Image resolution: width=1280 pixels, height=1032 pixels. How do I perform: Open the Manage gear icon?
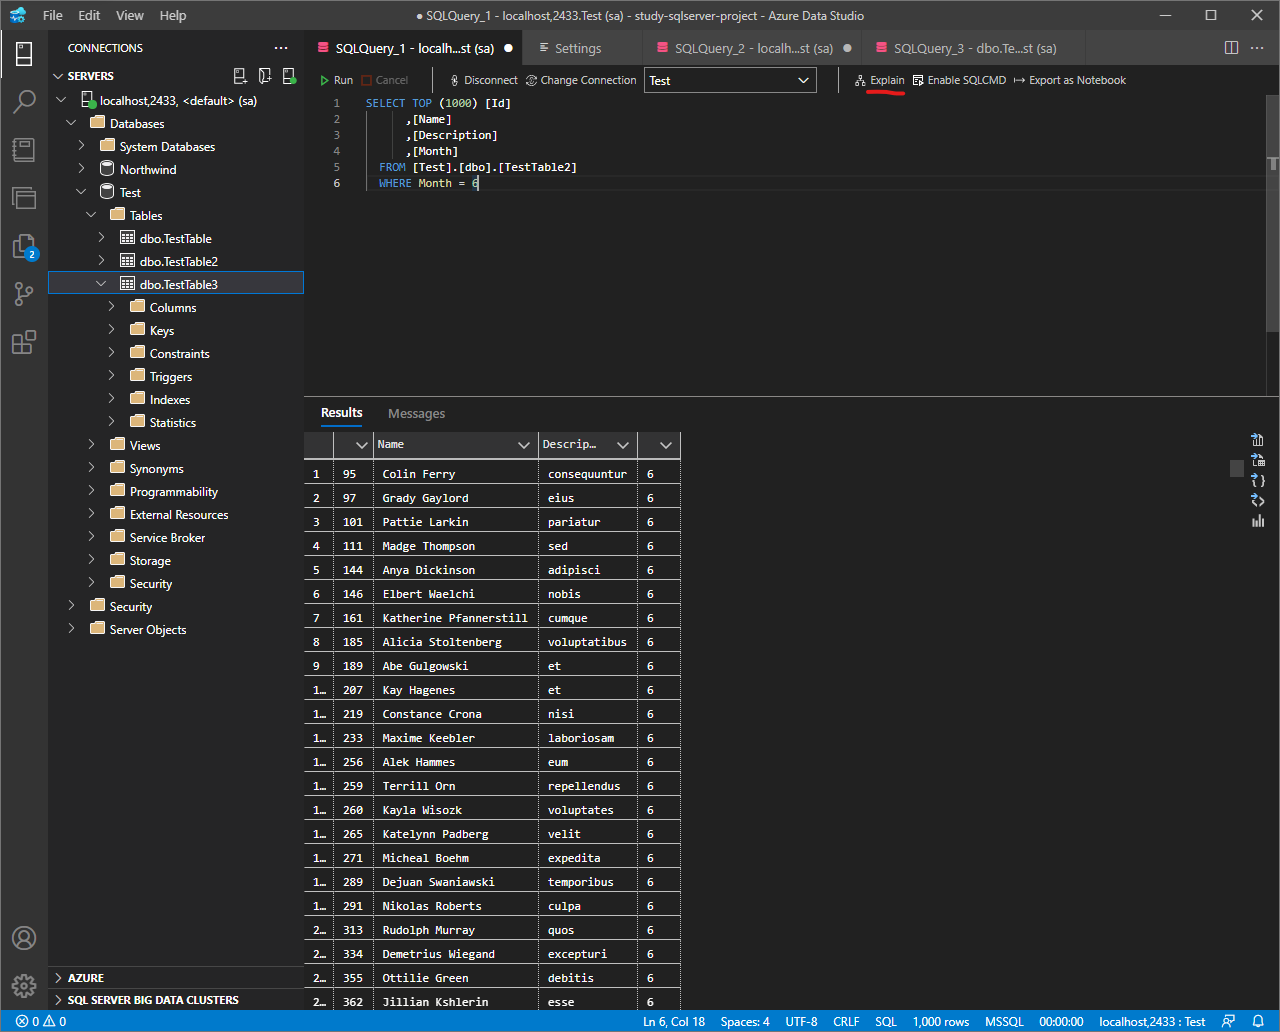(x=24, y=986)
